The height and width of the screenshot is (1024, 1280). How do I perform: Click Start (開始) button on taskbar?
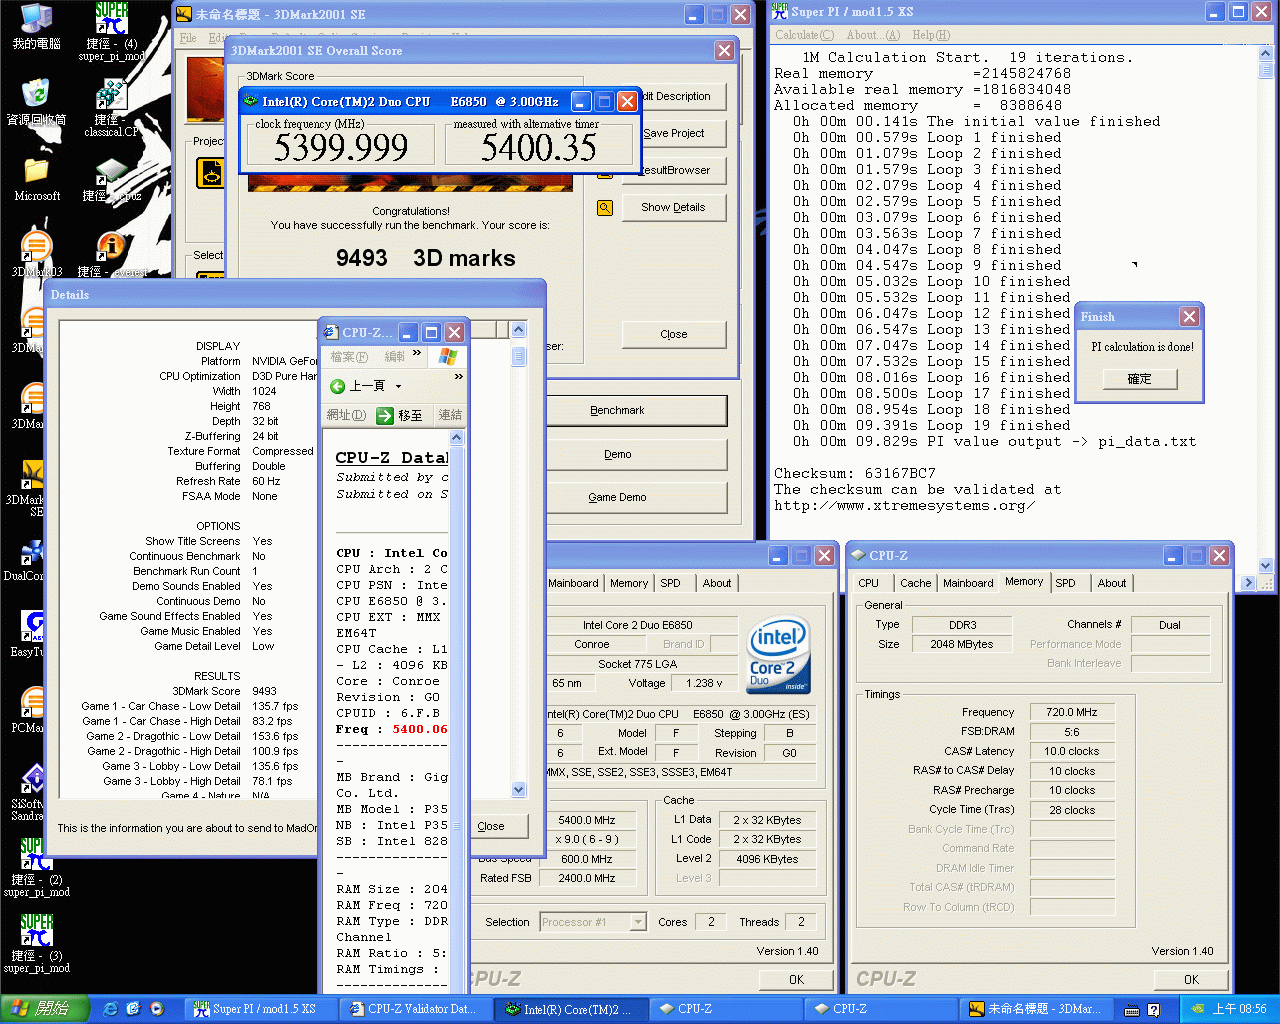[45, 1009]
